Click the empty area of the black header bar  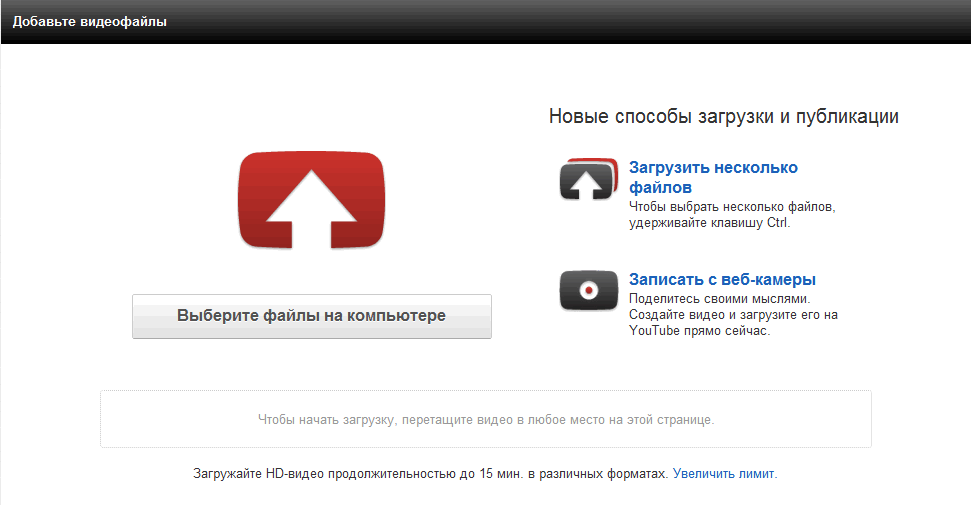557,22
